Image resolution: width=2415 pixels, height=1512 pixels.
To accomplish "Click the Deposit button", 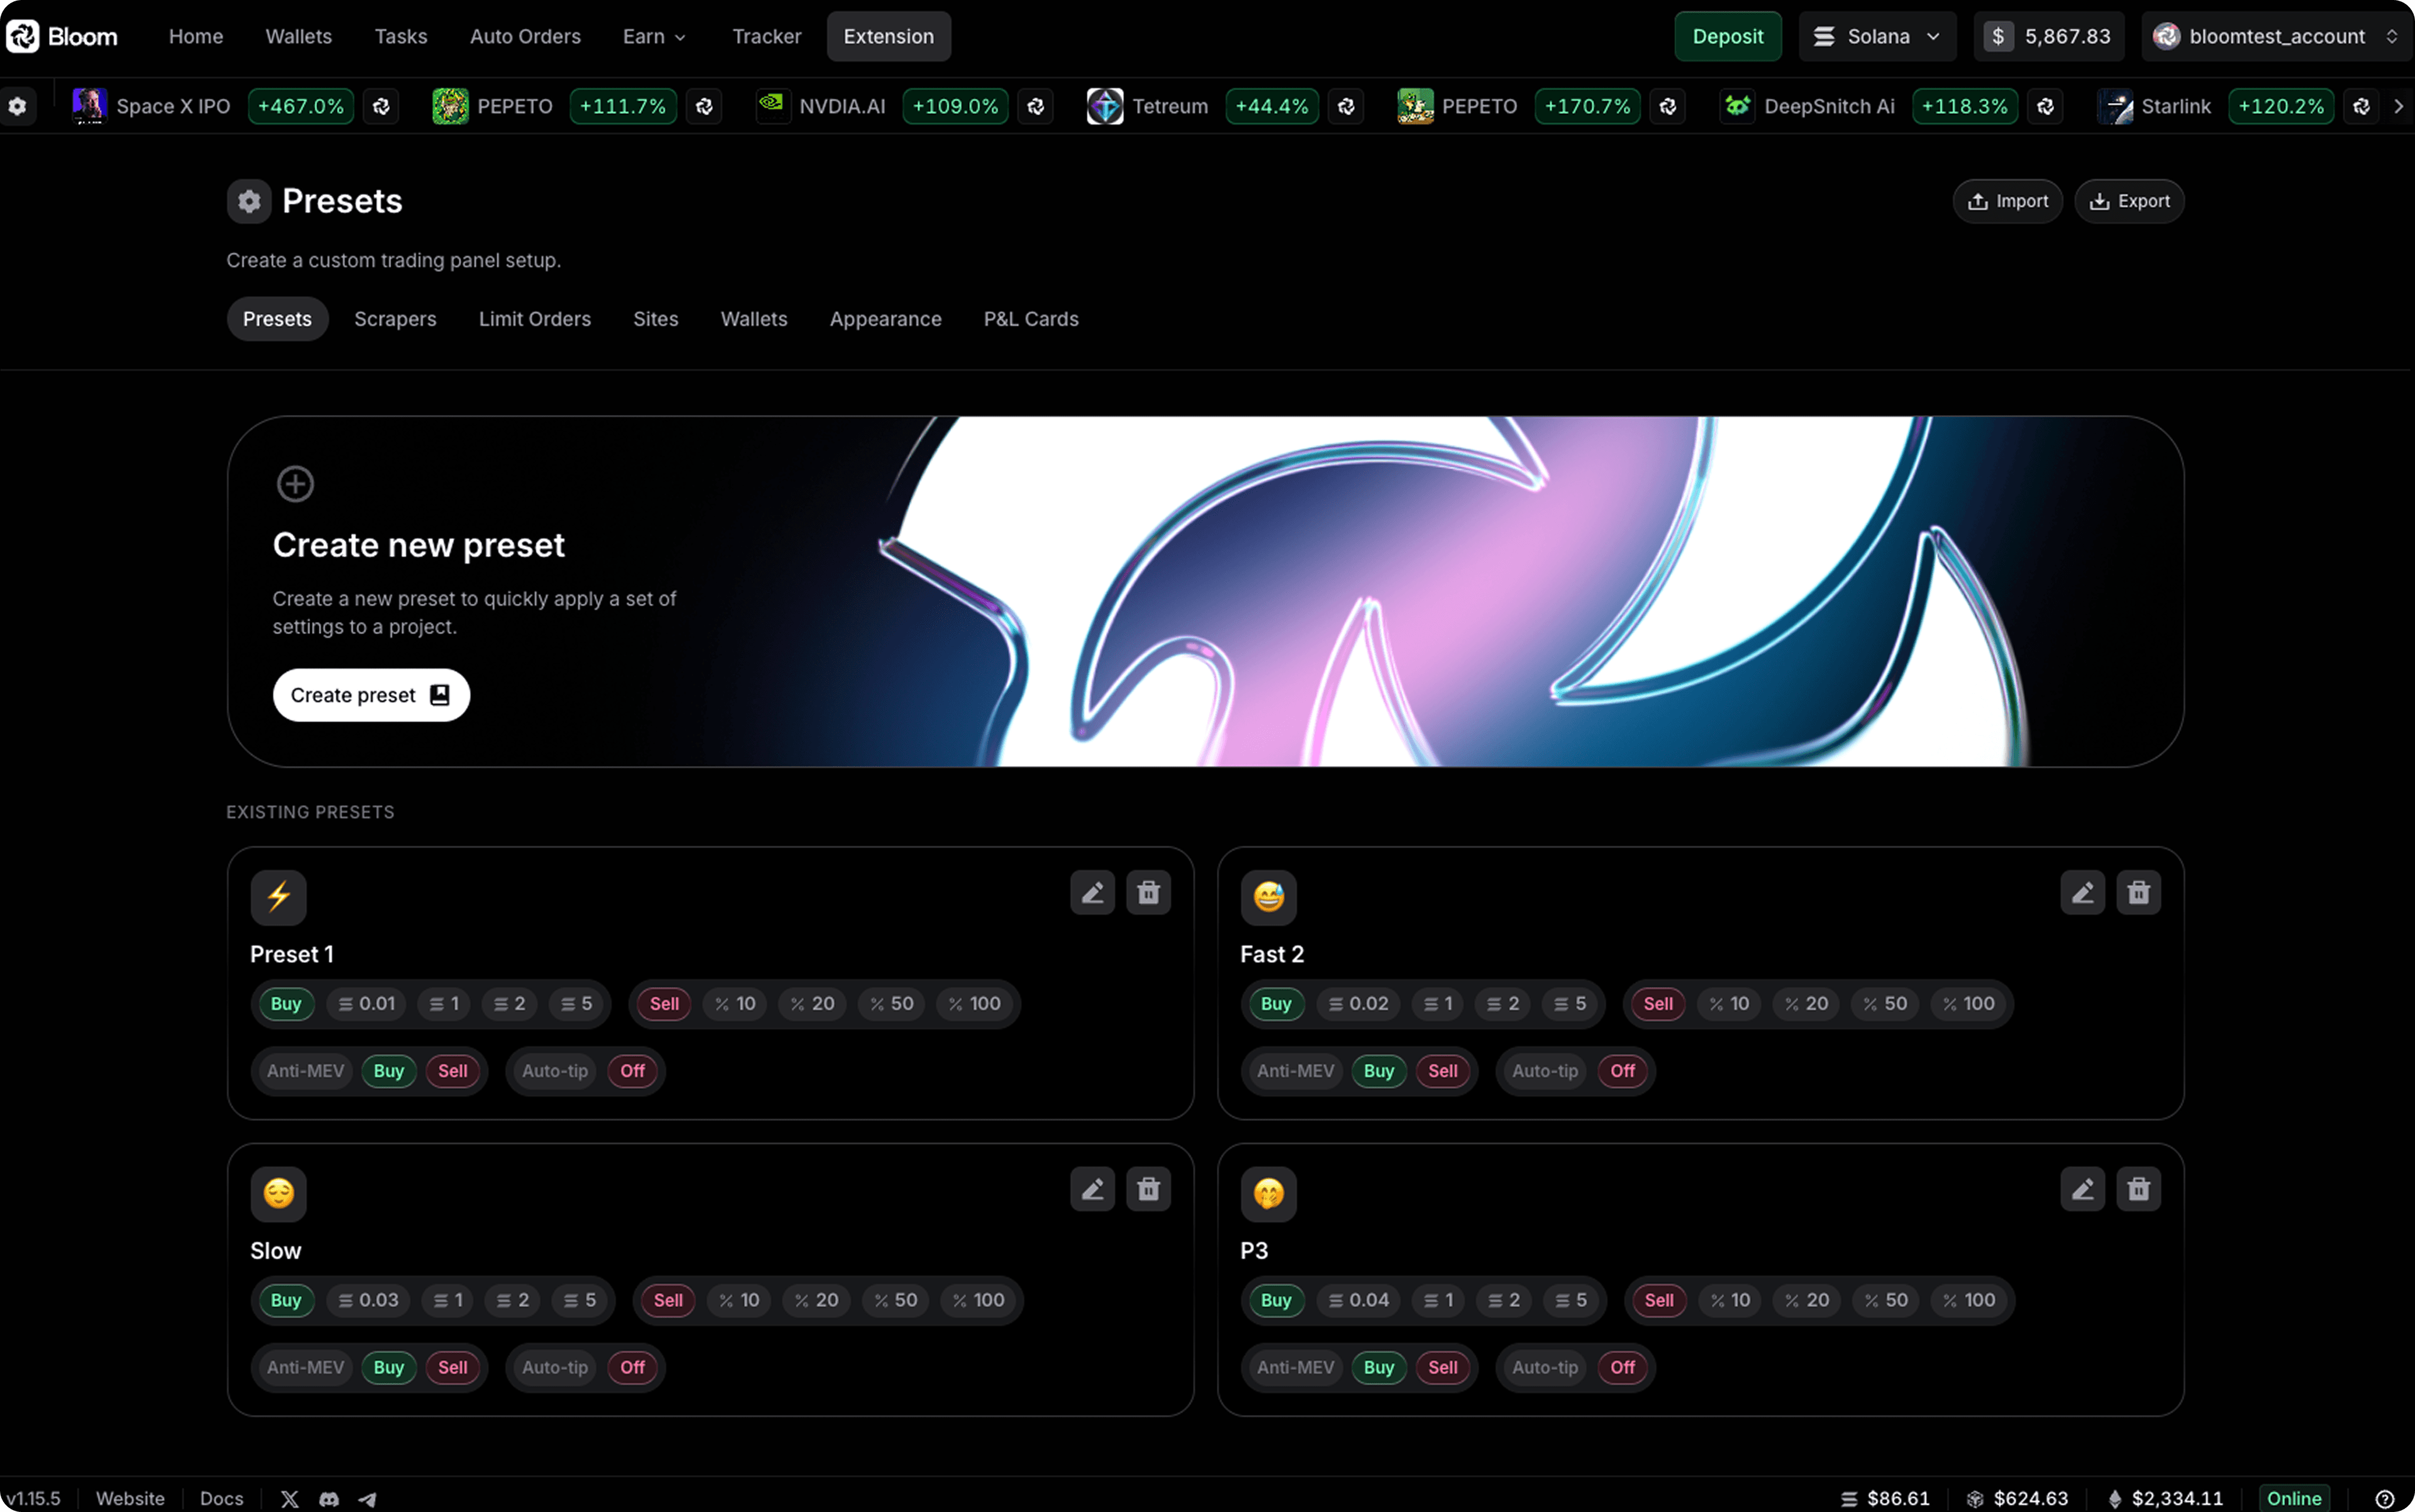I will tap(1728, 36).
